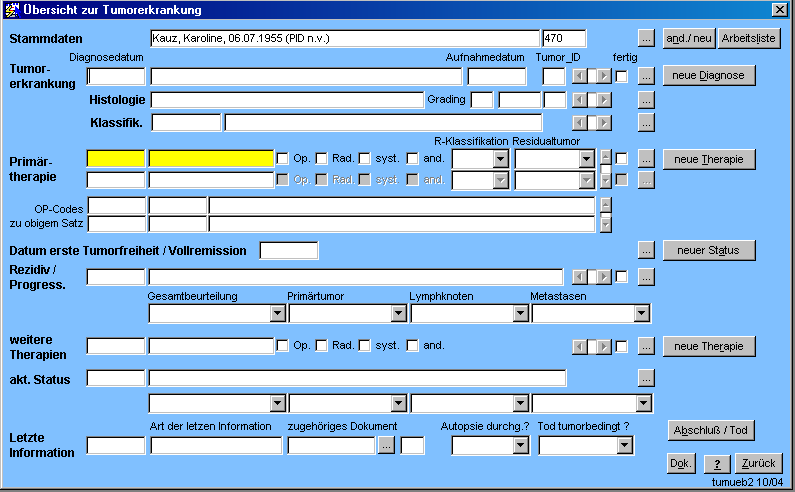Viewport: 795px width, 492px height.
Task: Click the Zurück button
Action: [759, 464]
